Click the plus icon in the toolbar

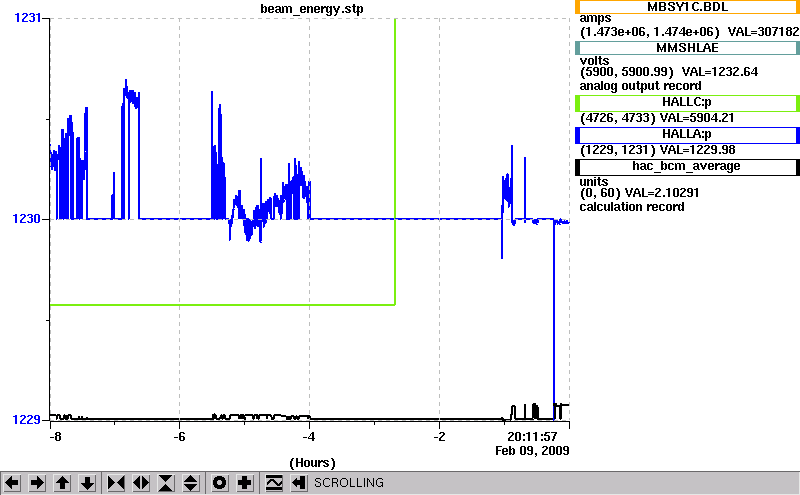[x=245, y=483]
